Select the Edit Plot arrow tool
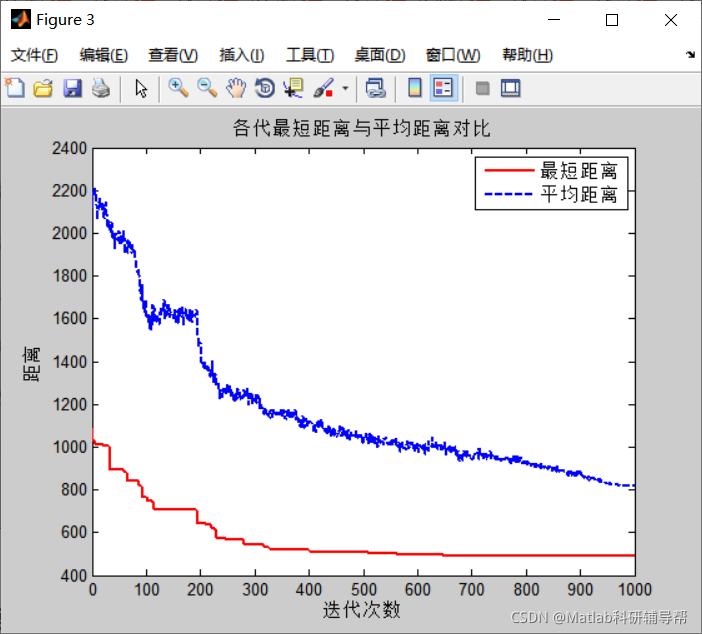 coord(141,88)
